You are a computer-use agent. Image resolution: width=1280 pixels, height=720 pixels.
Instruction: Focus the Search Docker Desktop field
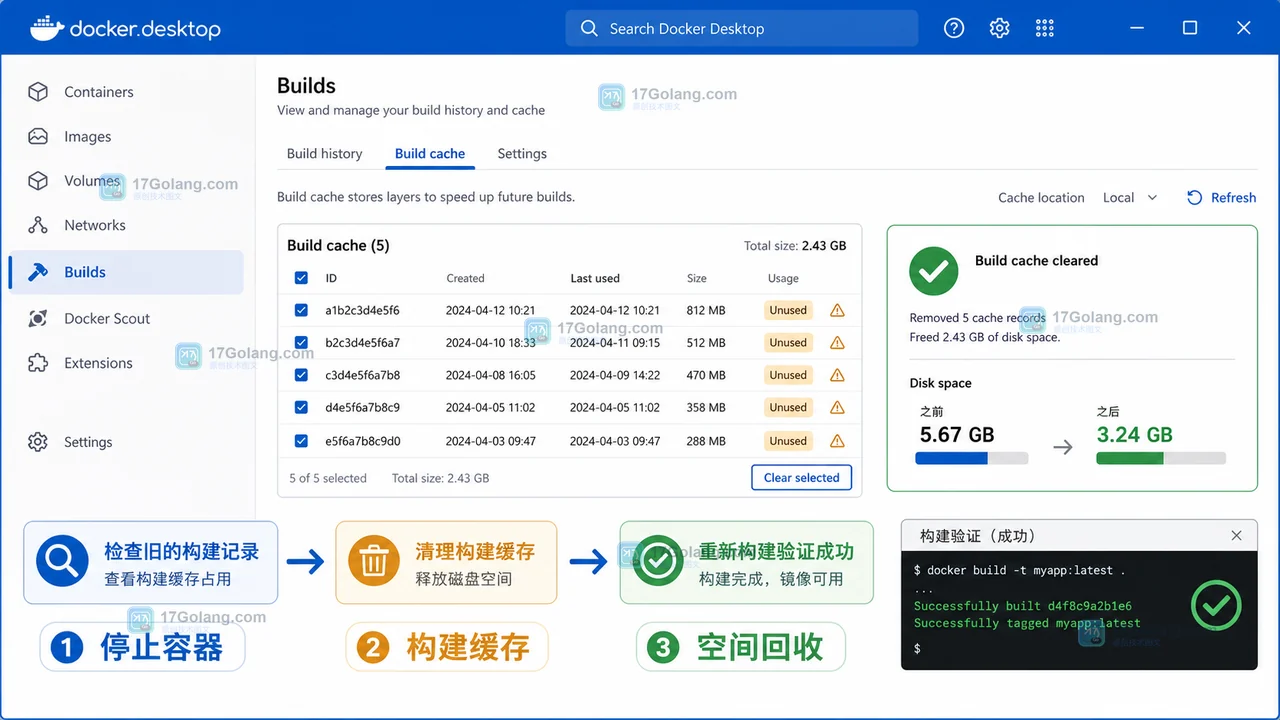pos(741,28)
